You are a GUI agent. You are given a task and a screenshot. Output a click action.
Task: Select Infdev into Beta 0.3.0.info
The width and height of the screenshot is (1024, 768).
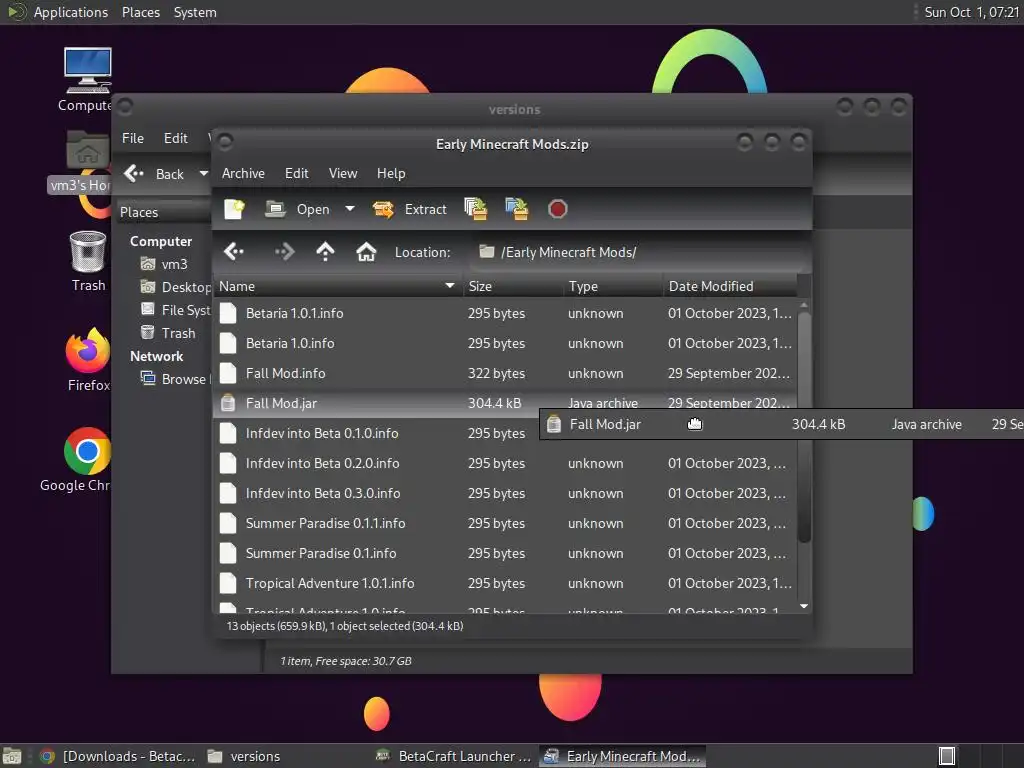click(x=505, y=493)
